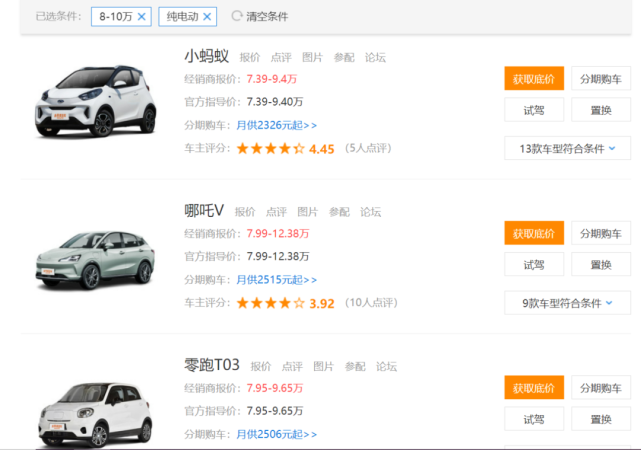Open 报价 tab for 小蚂蚁
Viewport: 641px width, 450px height.
click(x=250, y=58)
